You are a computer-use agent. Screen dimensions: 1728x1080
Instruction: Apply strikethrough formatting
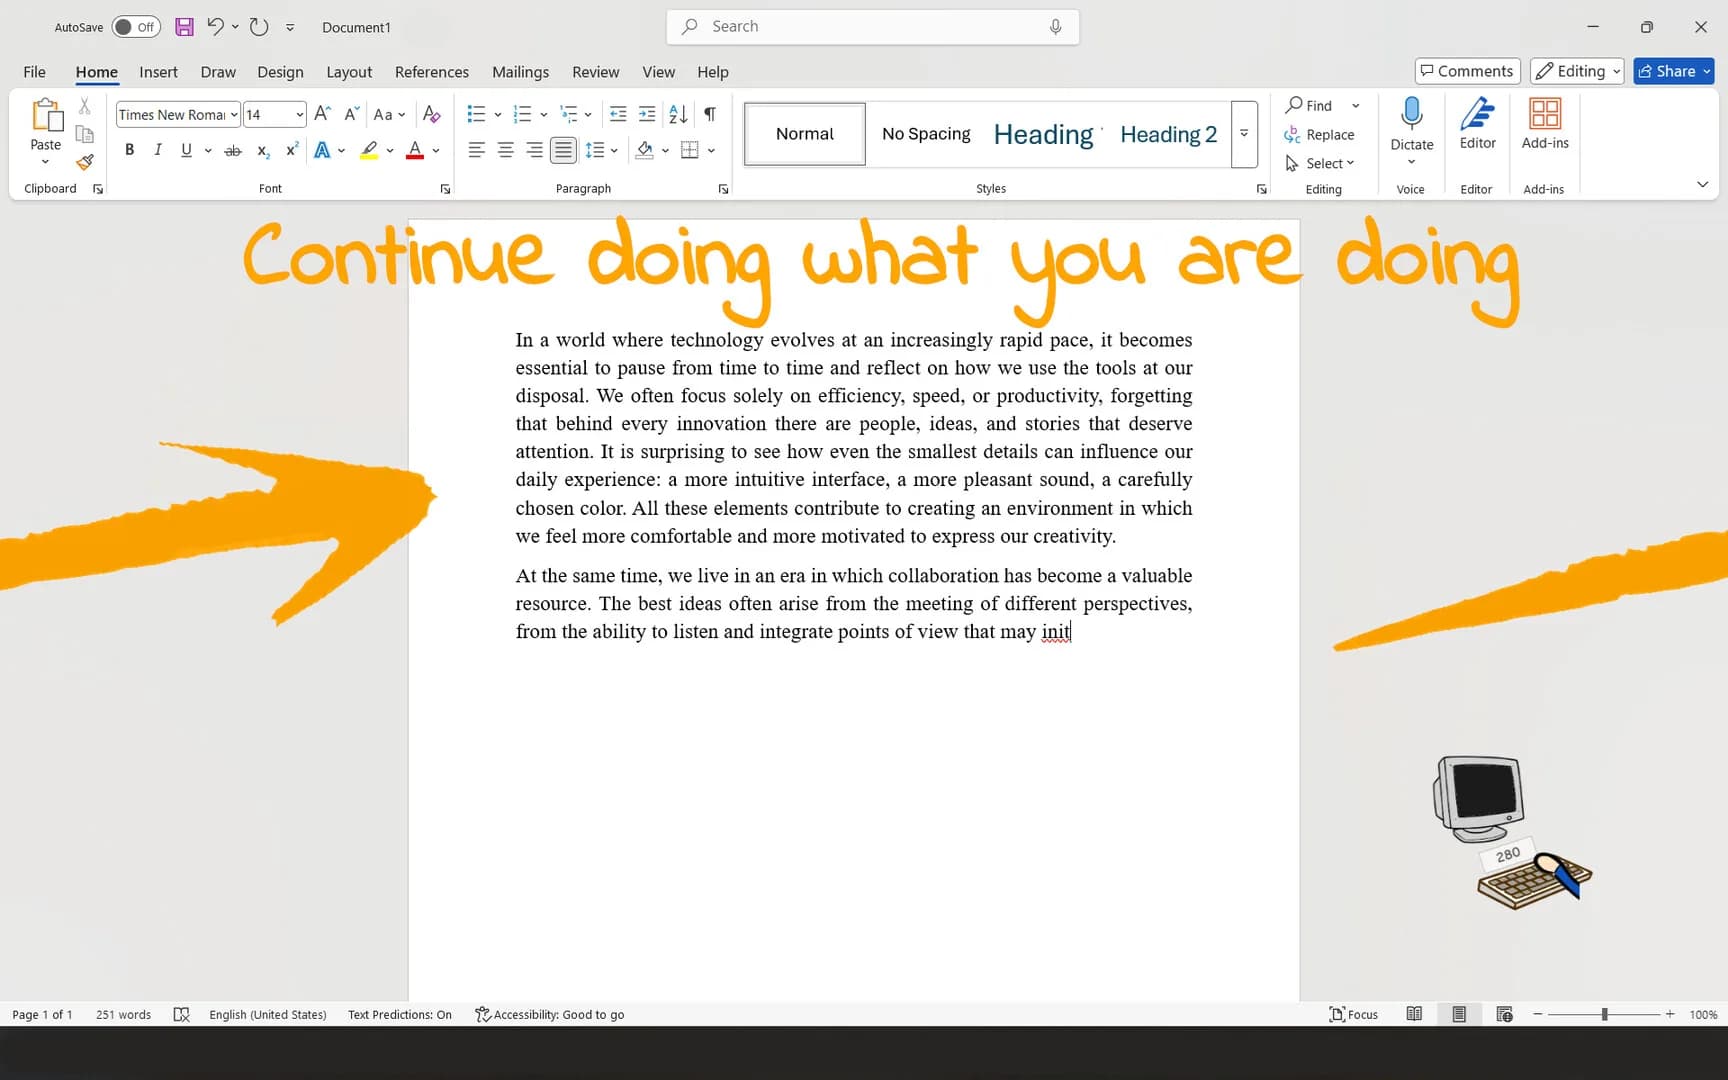coord(233,150)
